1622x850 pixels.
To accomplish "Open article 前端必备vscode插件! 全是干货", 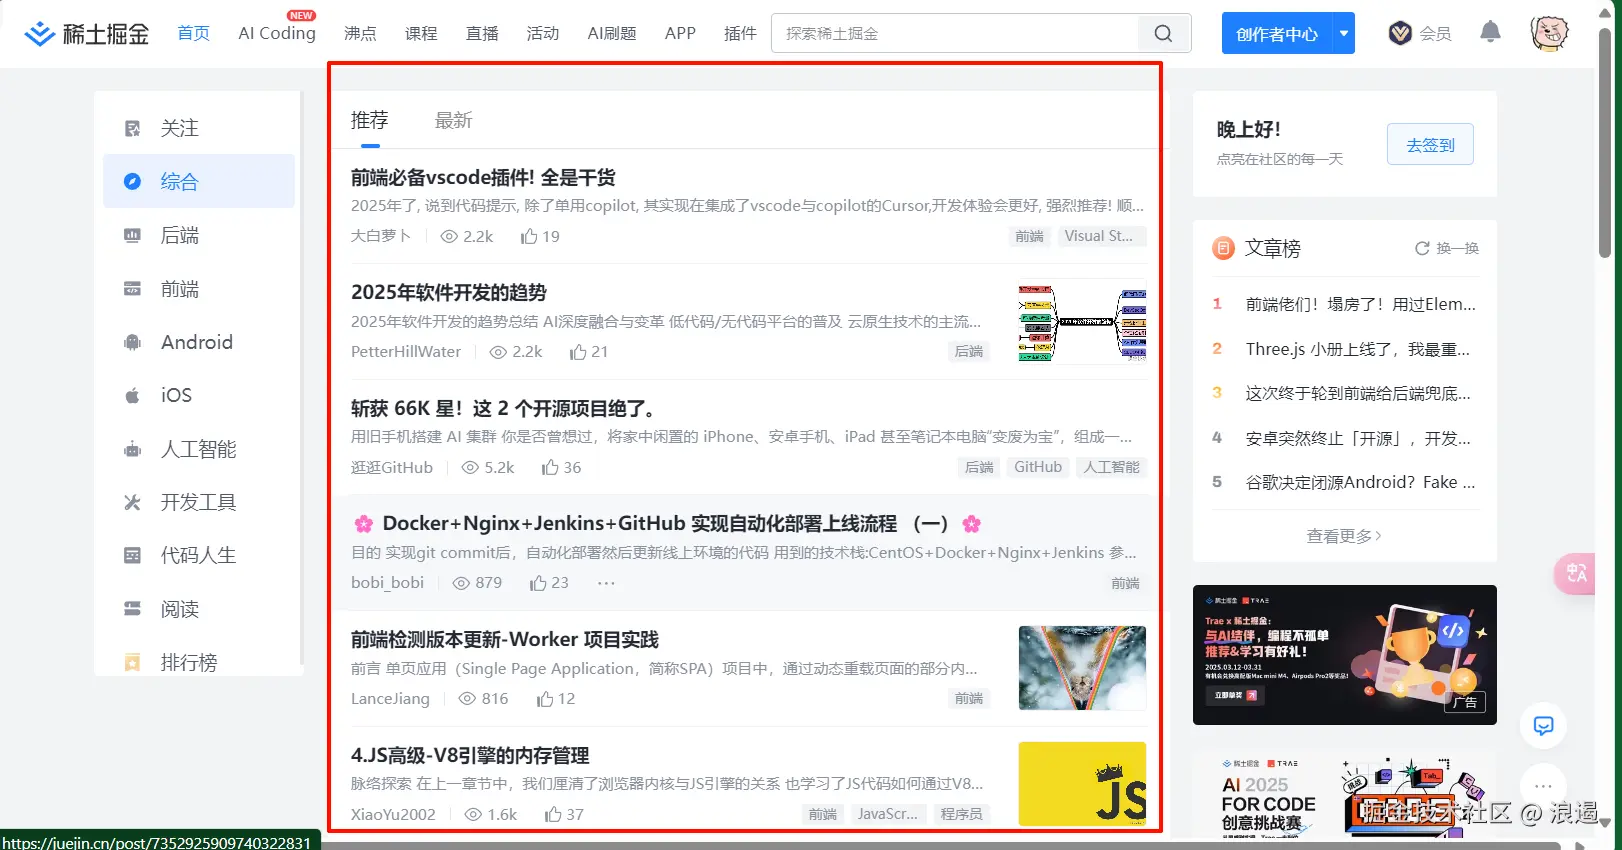I will coord(483,178).
